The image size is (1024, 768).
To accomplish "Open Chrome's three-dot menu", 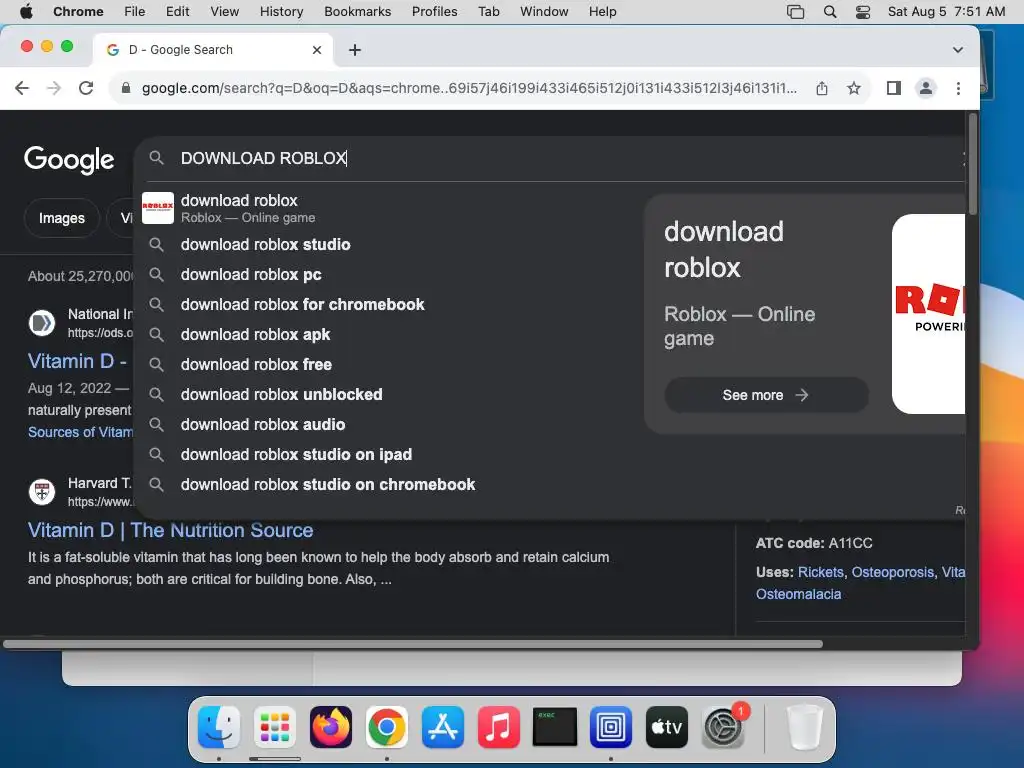I will click(x=958, y=88).
